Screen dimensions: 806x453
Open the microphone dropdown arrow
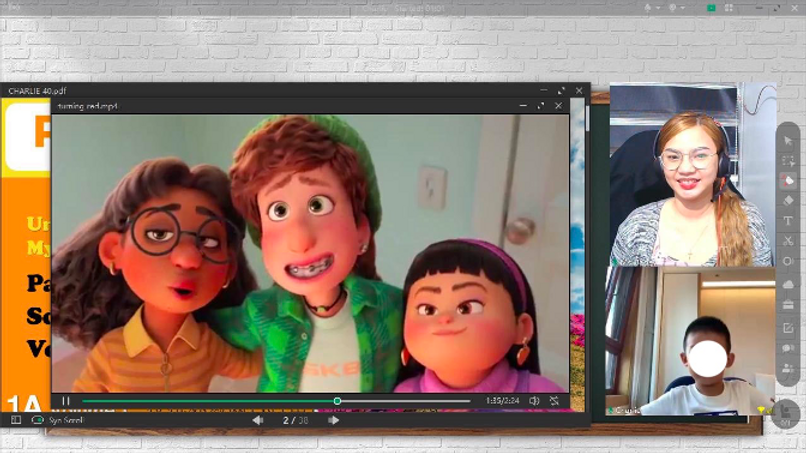(659, 8)
